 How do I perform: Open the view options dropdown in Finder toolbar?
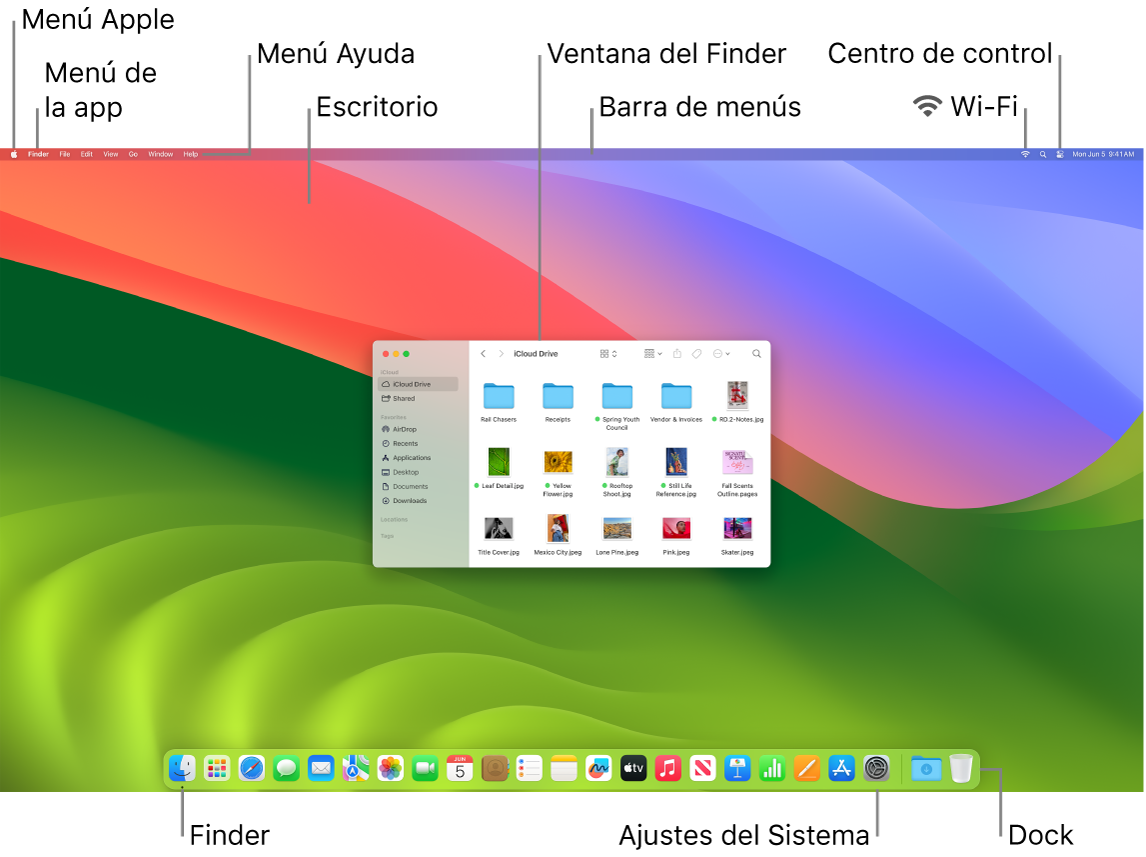[x=652, y=353]
